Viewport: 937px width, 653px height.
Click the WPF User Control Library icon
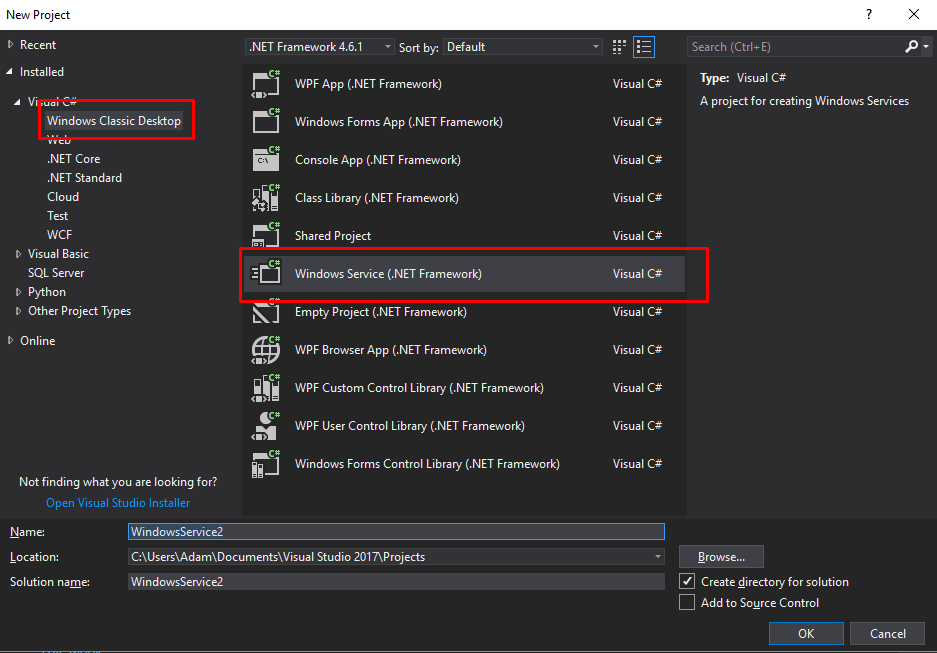pyautogui.click(x=266, y=426)
